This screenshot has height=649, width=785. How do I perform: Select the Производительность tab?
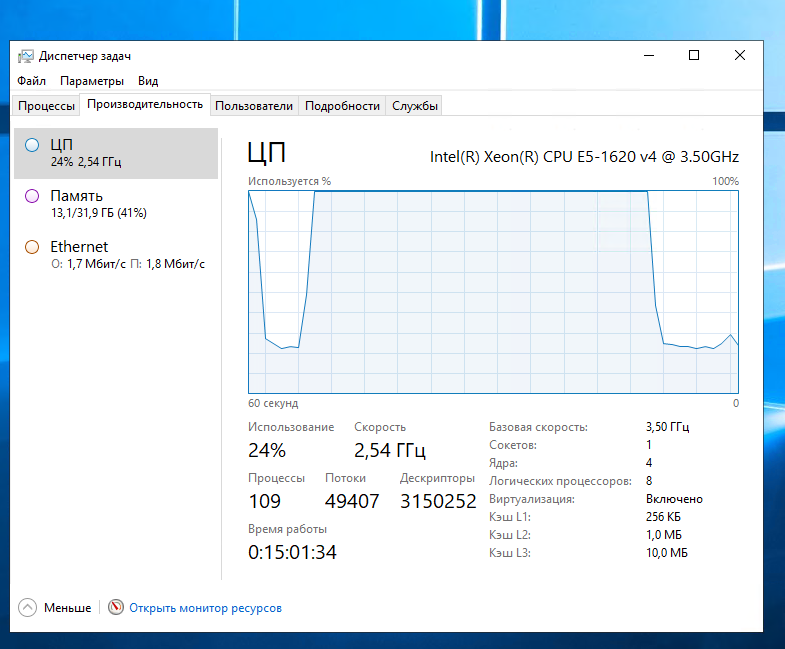tap(145, 105)
